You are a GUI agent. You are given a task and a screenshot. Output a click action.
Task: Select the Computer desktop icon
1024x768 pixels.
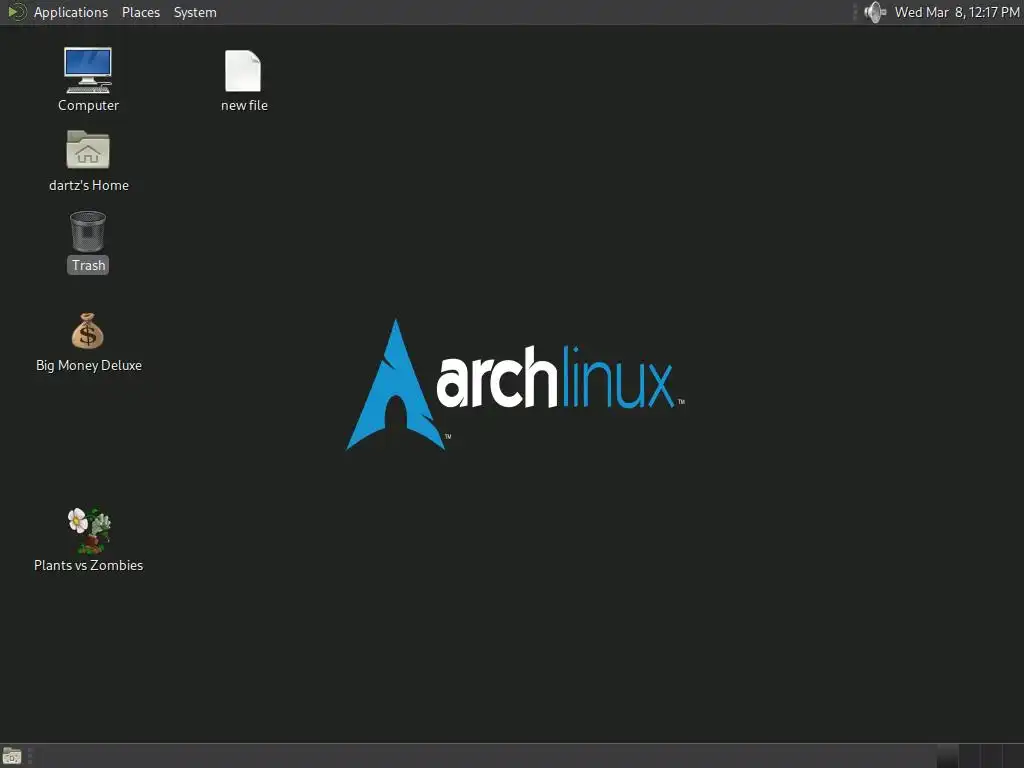click(x=88, y=70)
